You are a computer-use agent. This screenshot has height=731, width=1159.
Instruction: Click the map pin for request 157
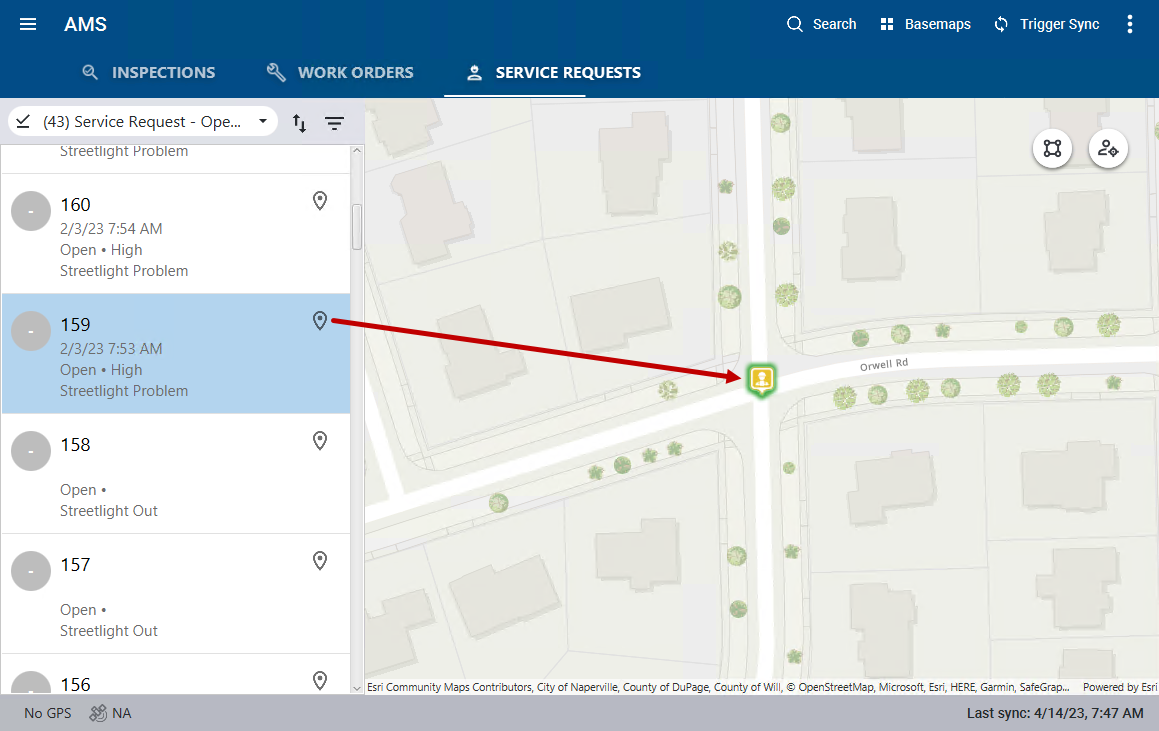(x=320, y=561)
